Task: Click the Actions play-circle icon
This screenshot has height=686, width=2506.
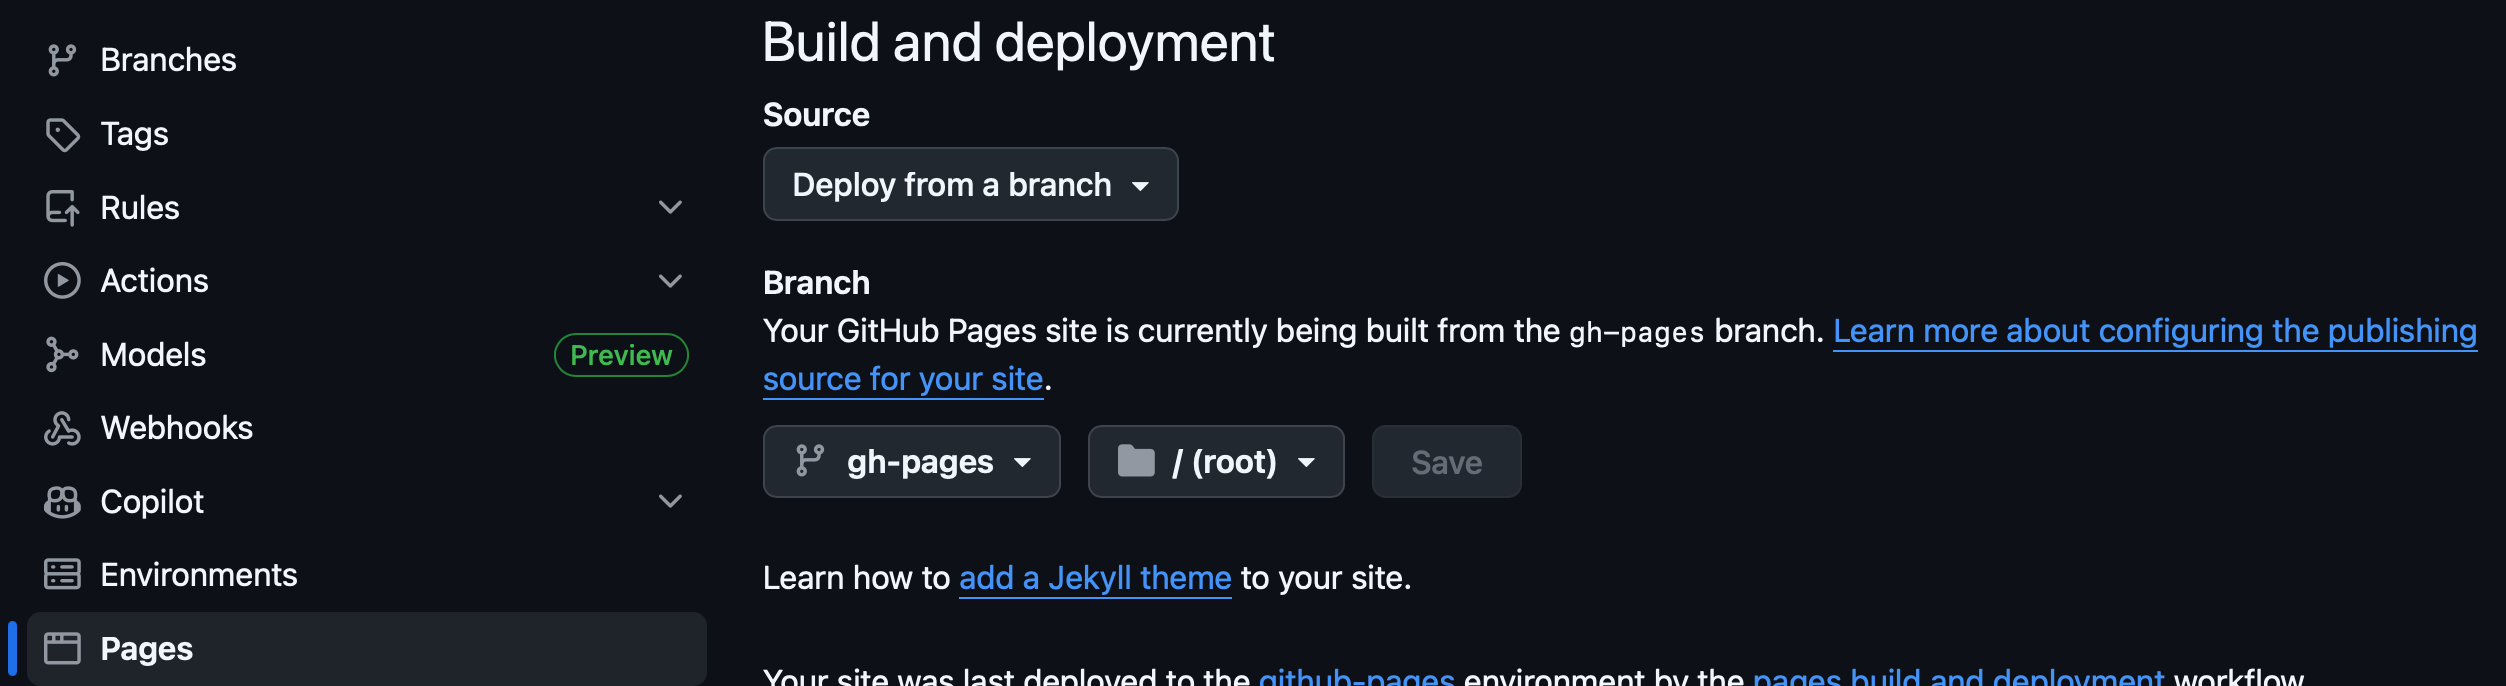Action: tap(62, 281)
